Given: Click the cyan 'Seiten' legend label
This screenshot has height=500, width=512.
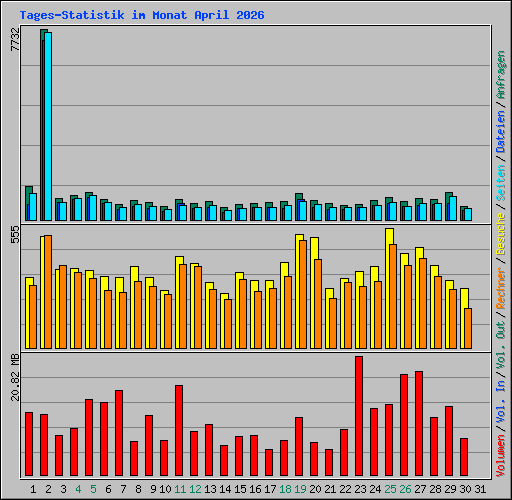Looking at the screenshot, I should pos(501,183).
